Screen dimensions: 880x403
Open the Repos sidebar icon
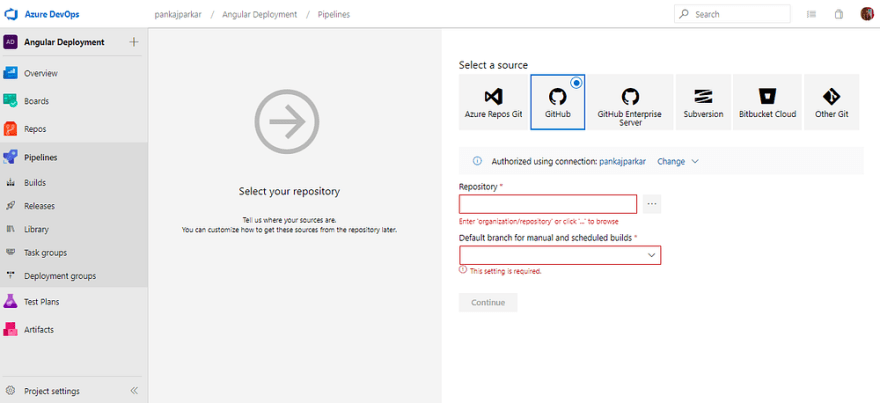10,129
